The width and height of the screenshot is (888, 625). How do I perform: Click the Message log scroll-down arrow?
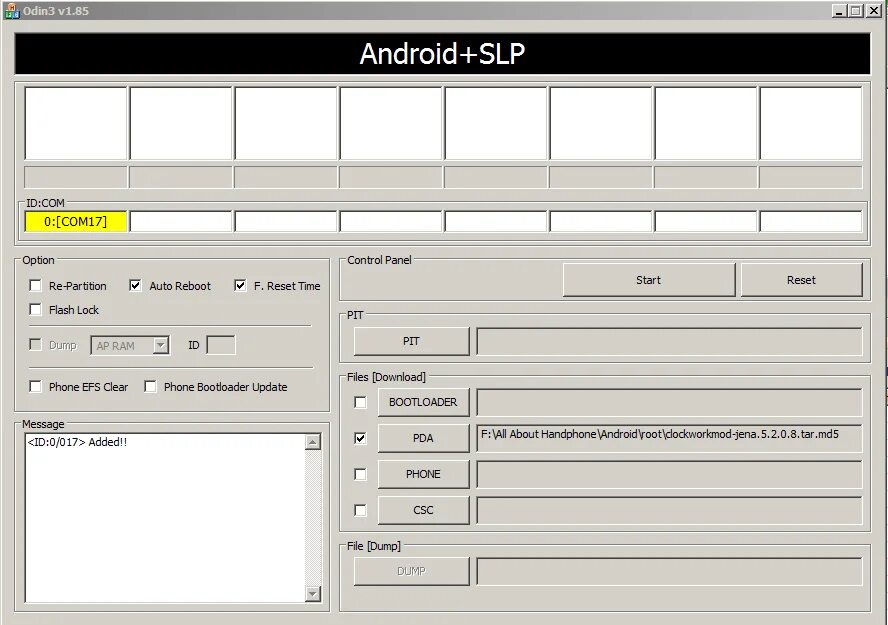tap(313, 593)
